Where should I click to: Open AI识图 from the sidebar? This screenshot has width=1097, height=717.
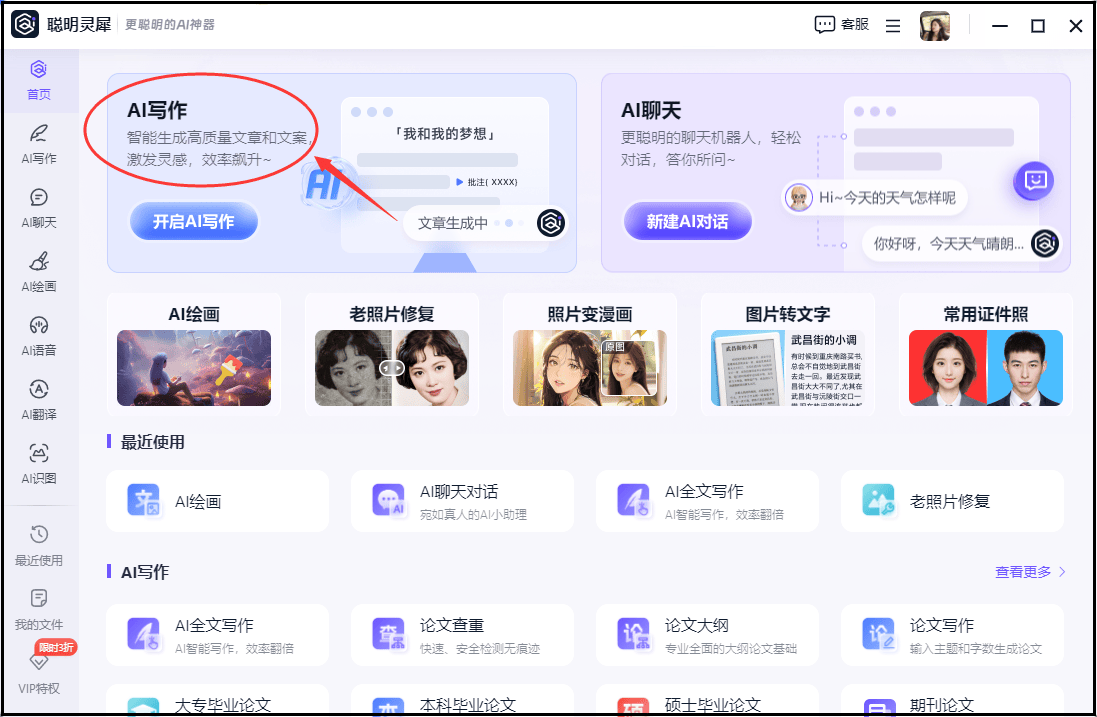tap(38, 463)
